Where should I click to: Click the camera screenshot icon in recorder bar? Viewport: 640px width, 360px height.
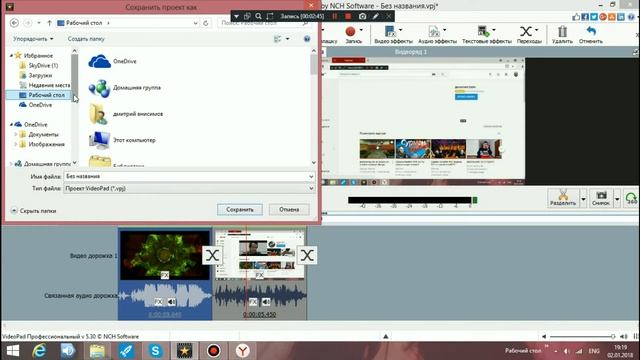[362, 16]
